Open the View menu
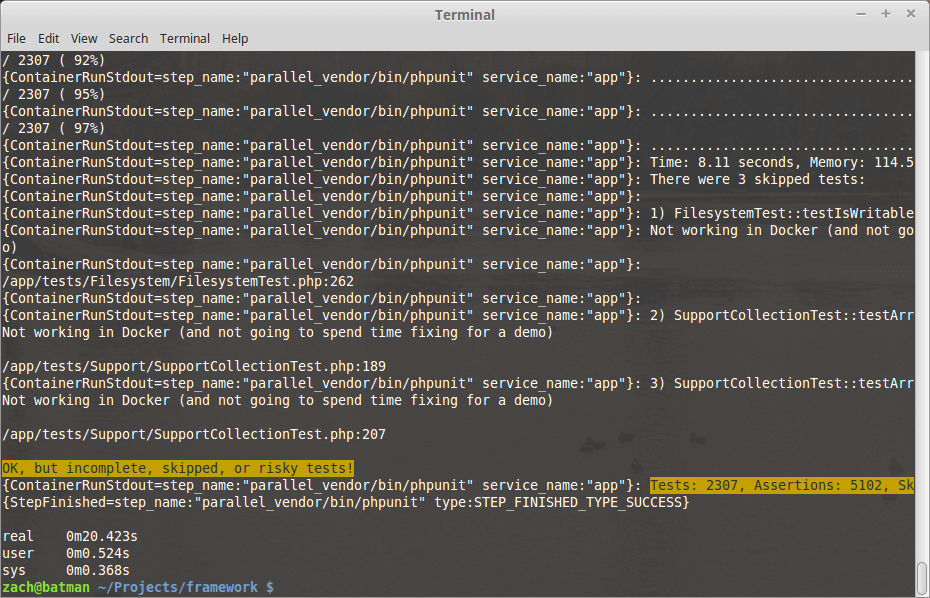Viewport: 930px width, 598px height. [x=83, y=38]
